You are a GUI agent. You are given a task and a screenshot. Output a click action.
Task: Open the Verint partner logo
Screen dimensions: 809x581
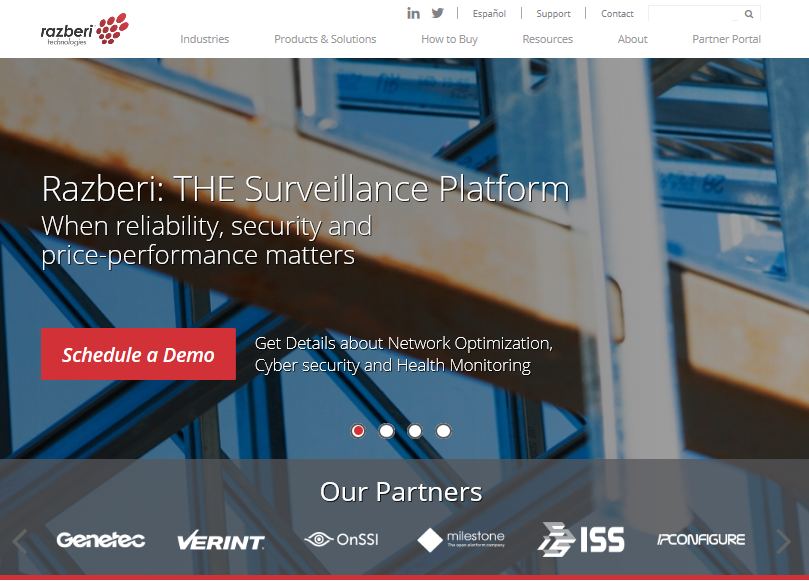[x=220, y=541]
